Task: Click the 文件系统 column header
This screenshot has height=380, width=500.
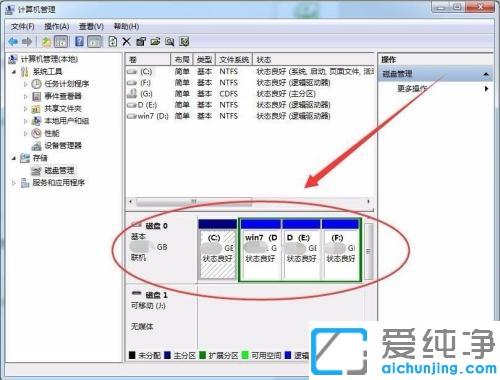Action: pos(234,60)
